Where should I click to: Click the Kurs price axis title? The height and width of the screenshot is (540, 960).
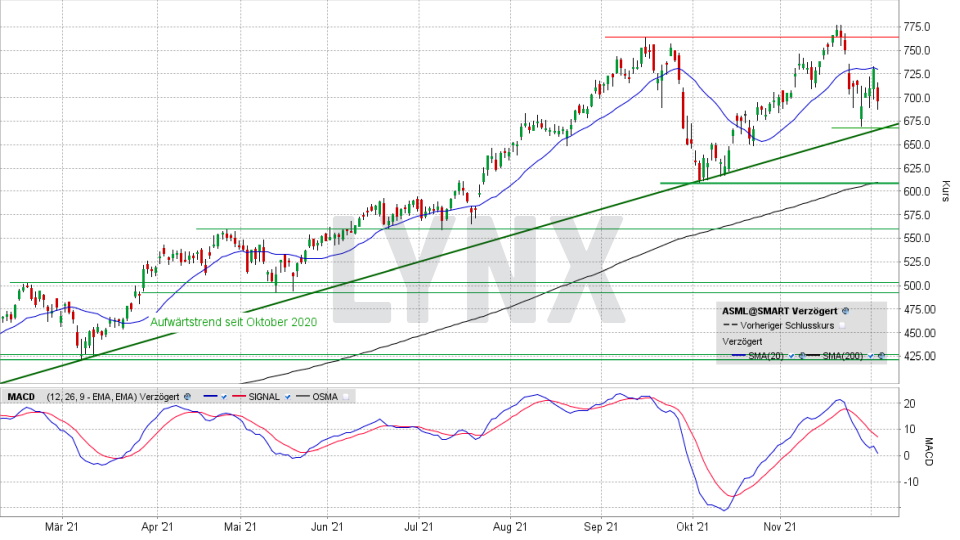pos(944,192)
